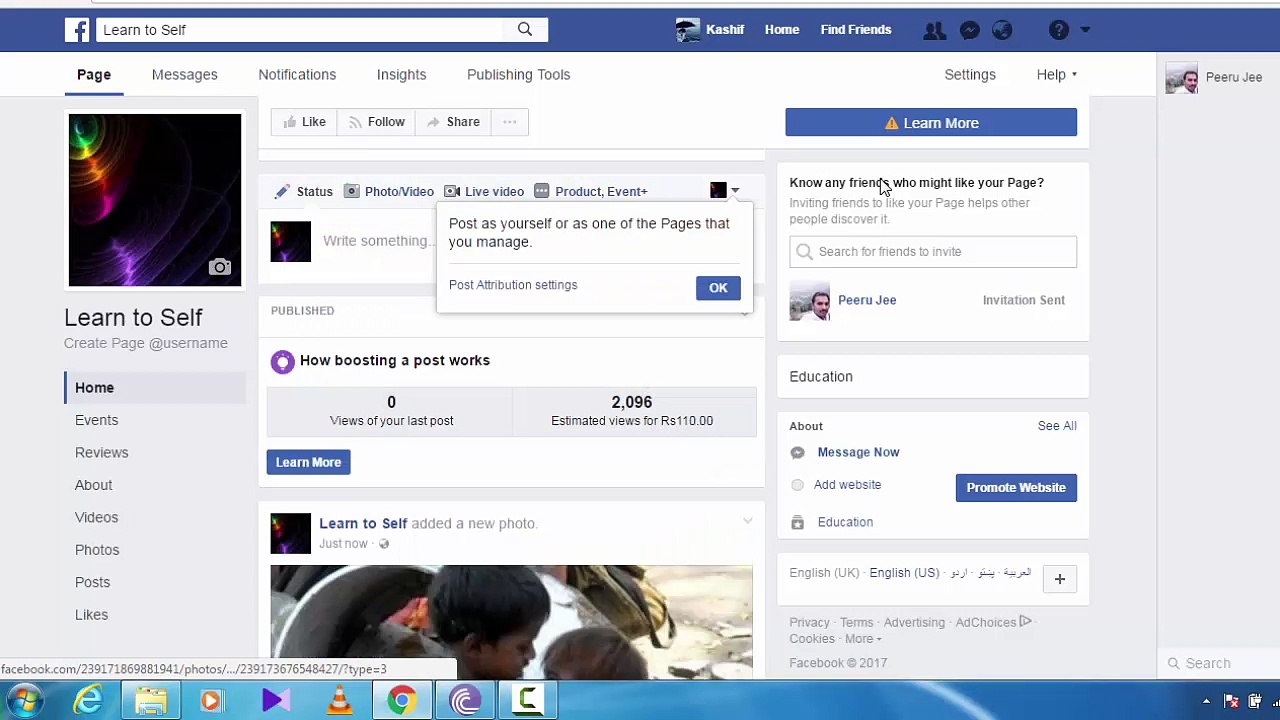Click See All in About section

[x=1057, y=426]
